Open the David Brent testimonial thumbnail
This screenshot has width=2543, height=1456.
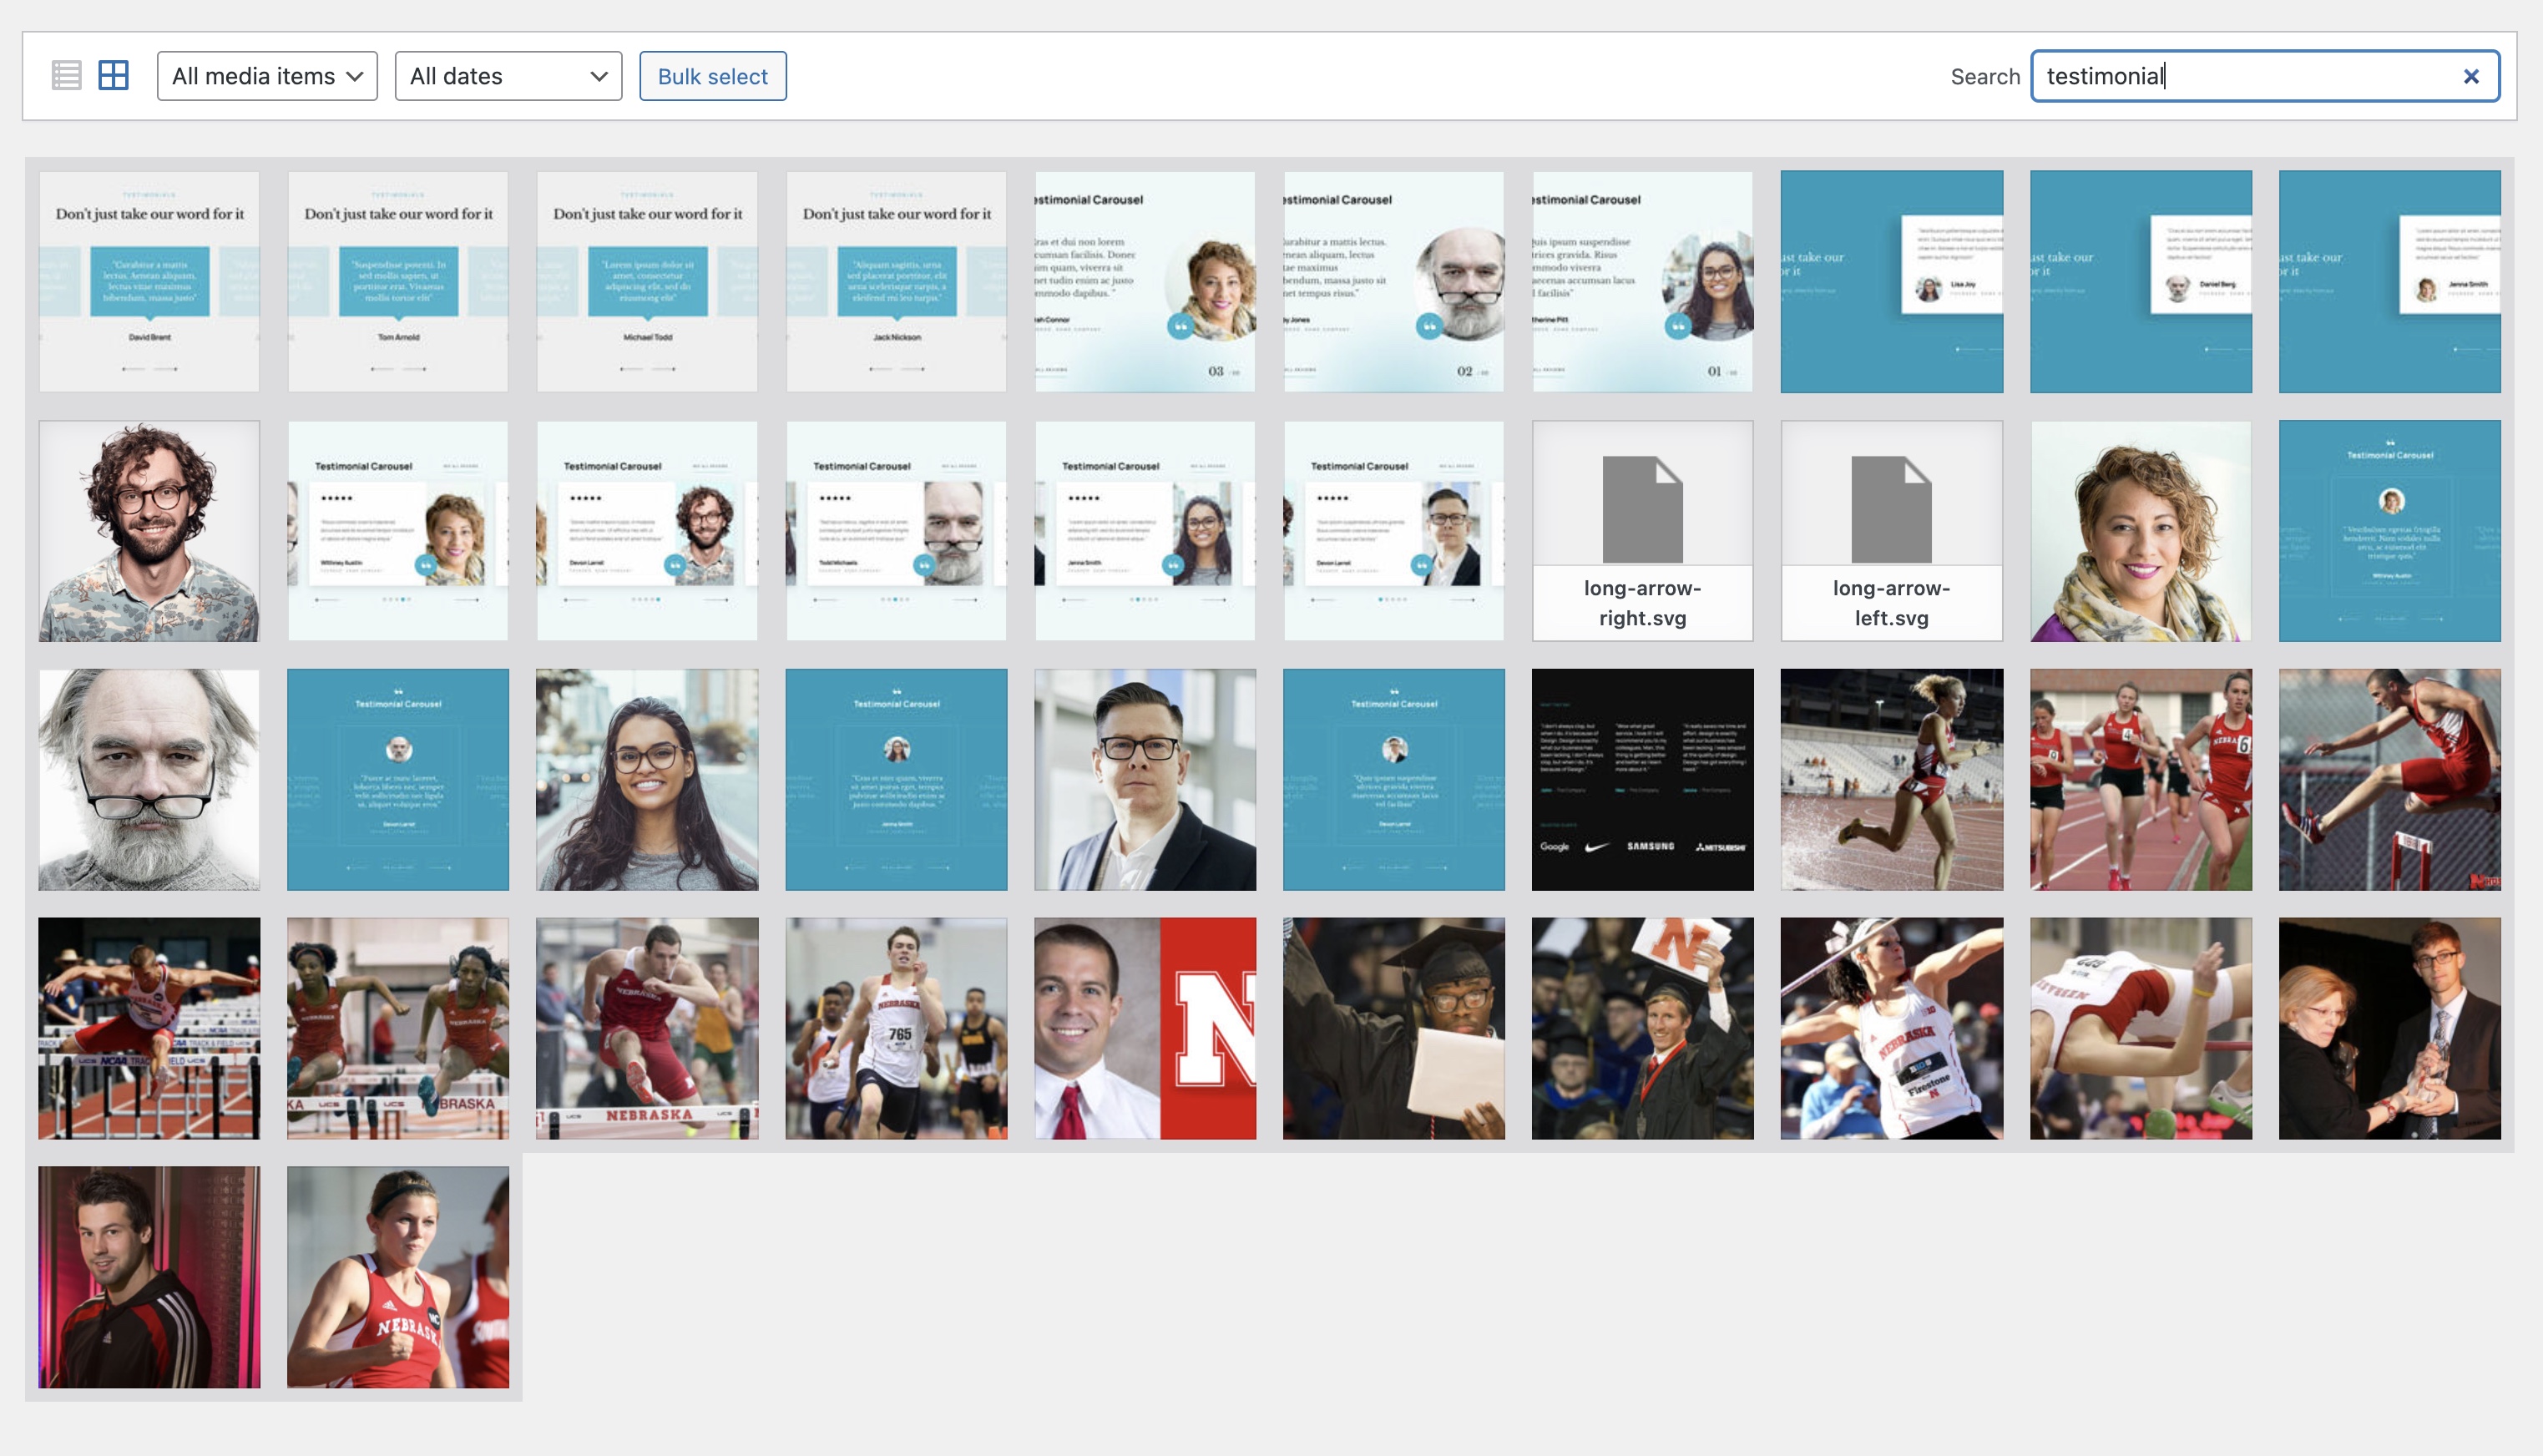[149, 282]
